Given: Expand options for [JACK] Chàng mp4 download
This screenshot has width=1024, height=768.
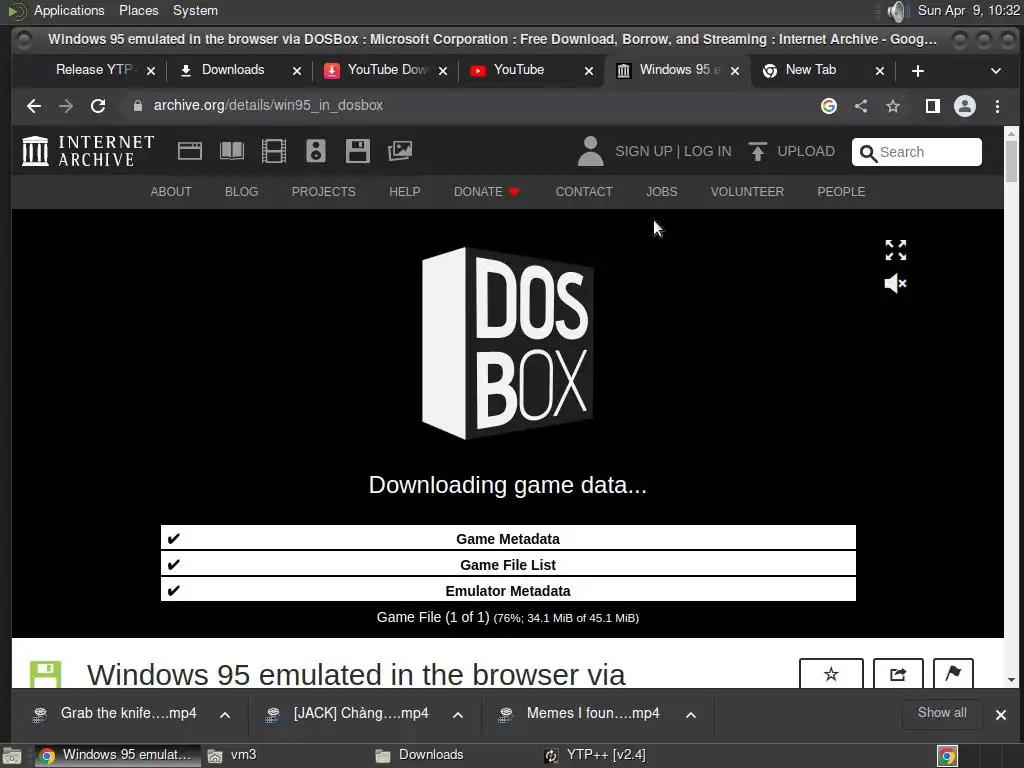Looking at the screenshot, I should (458, 714).
